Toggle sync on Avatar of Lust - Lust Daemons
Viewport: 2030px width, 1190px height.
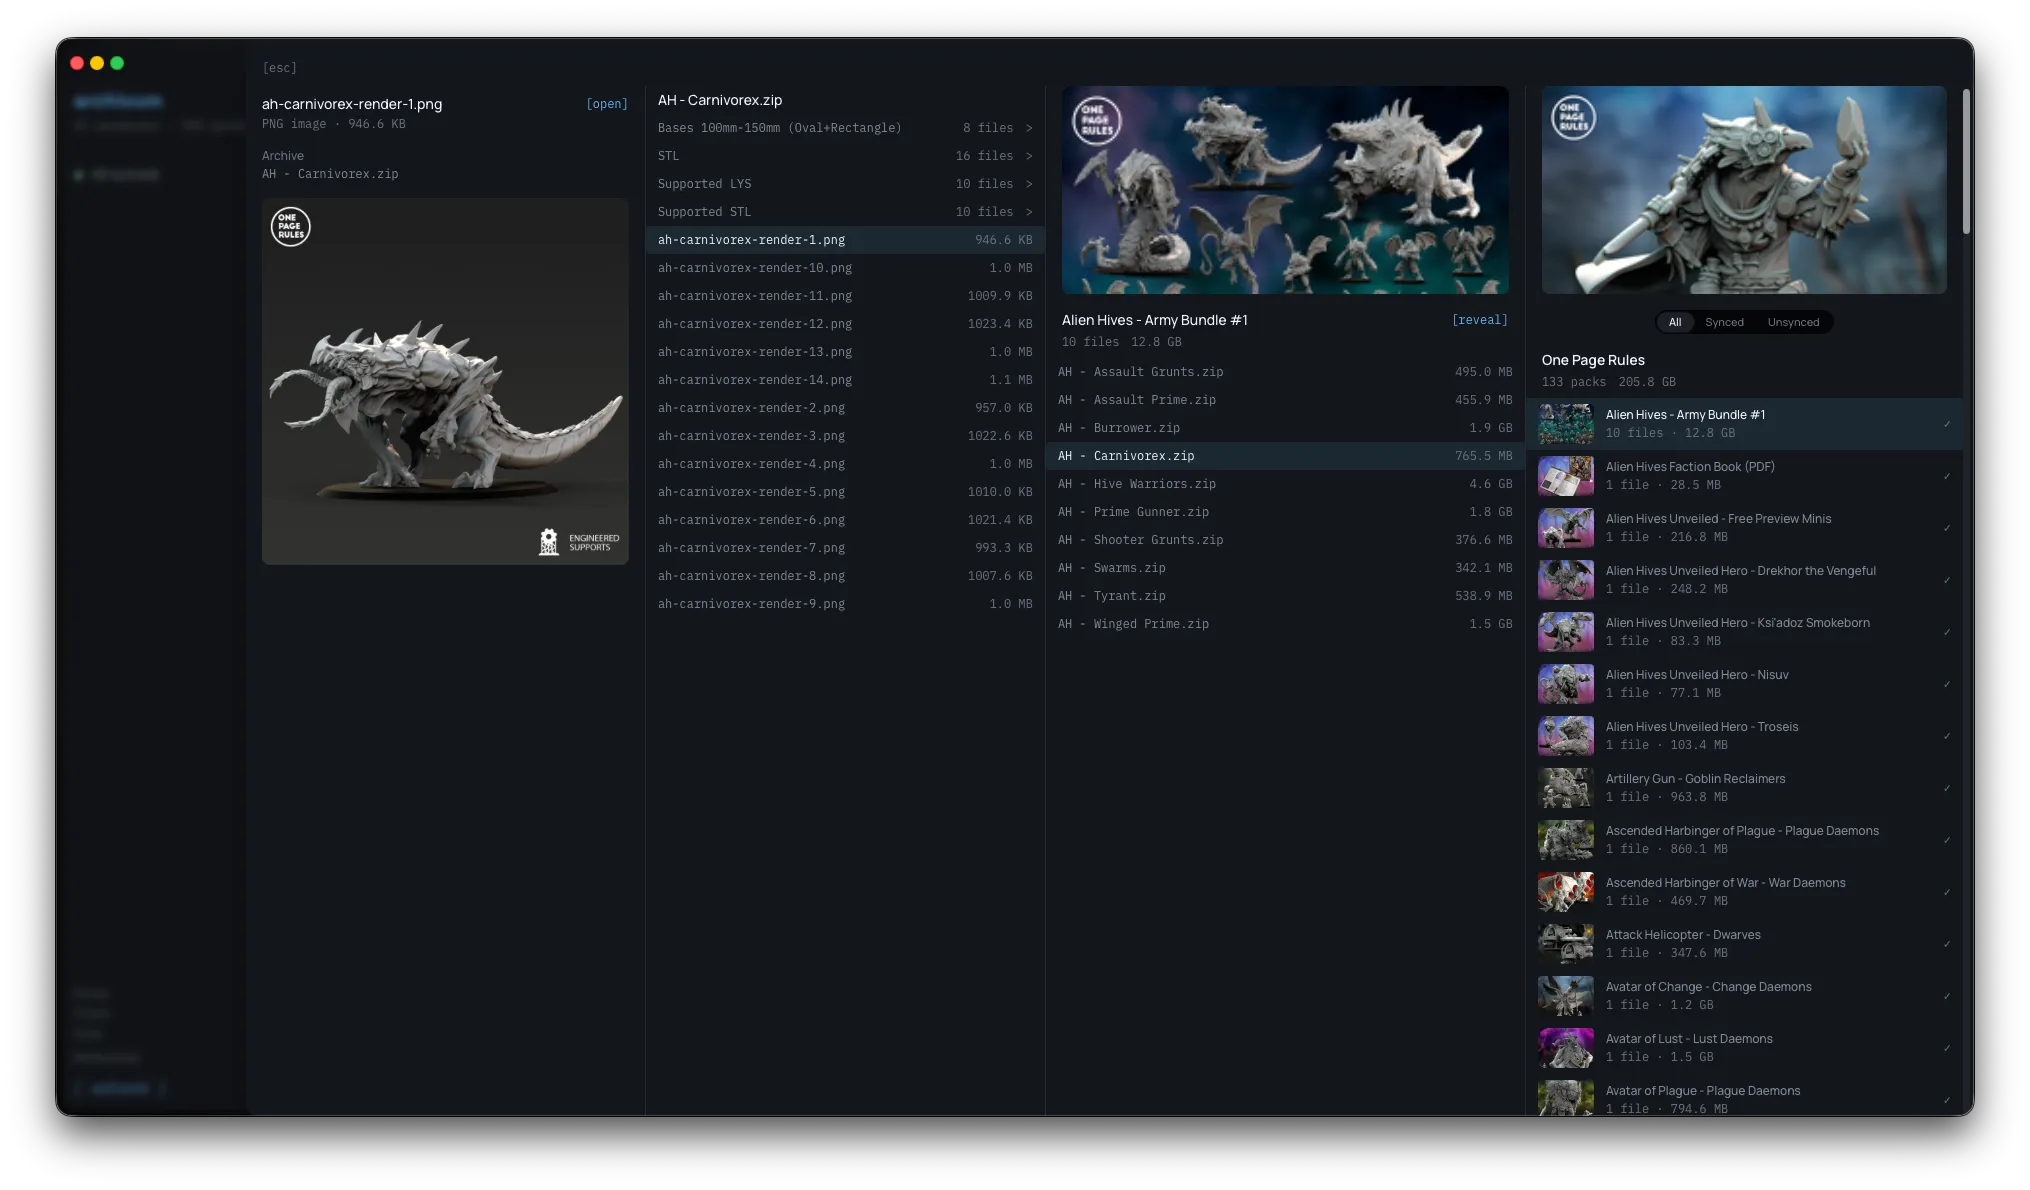[x=1946, y=1049]
